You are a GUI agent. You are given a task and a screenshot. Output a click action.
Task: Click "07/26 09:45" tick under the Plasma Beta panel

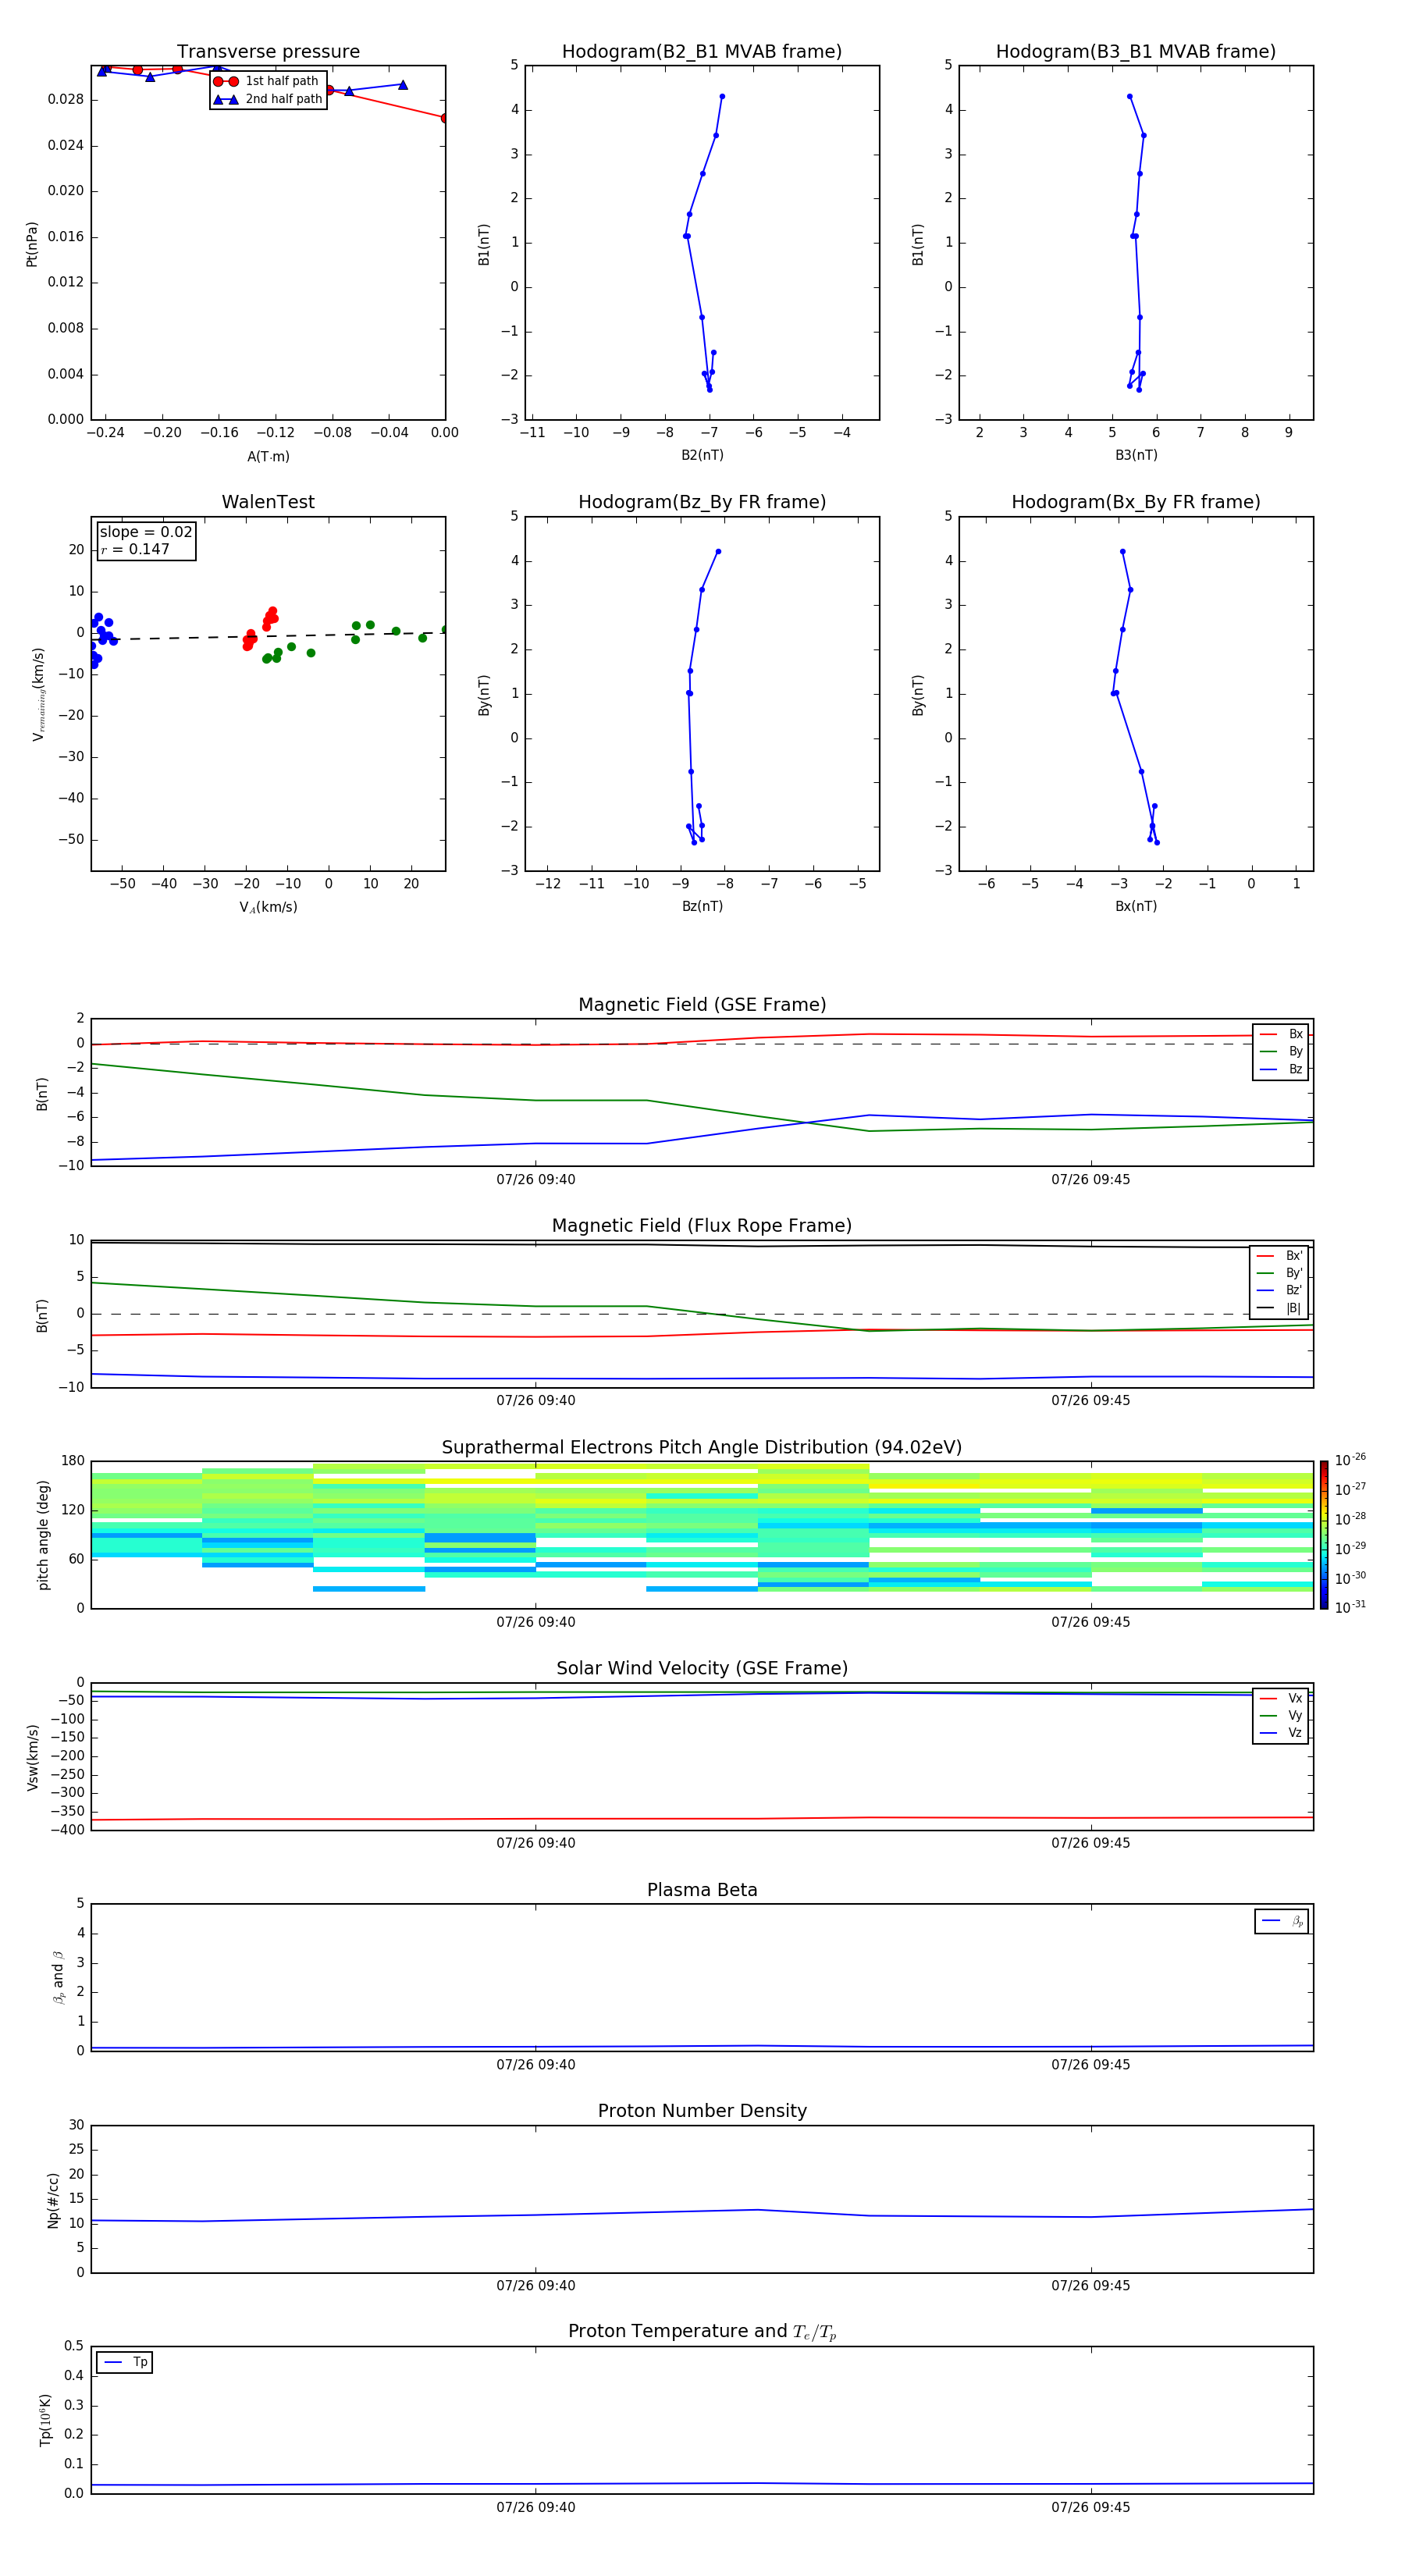[x=1091, y=2065]
